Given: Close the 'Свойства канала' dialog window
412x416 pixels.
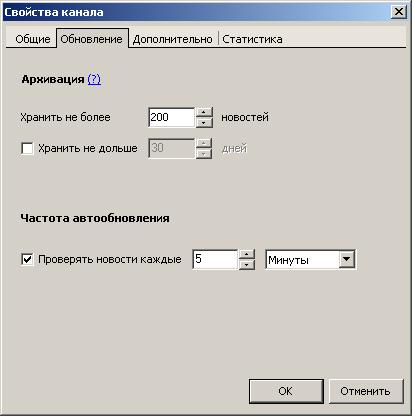Looking at the screenshot, I should [398, 12].
